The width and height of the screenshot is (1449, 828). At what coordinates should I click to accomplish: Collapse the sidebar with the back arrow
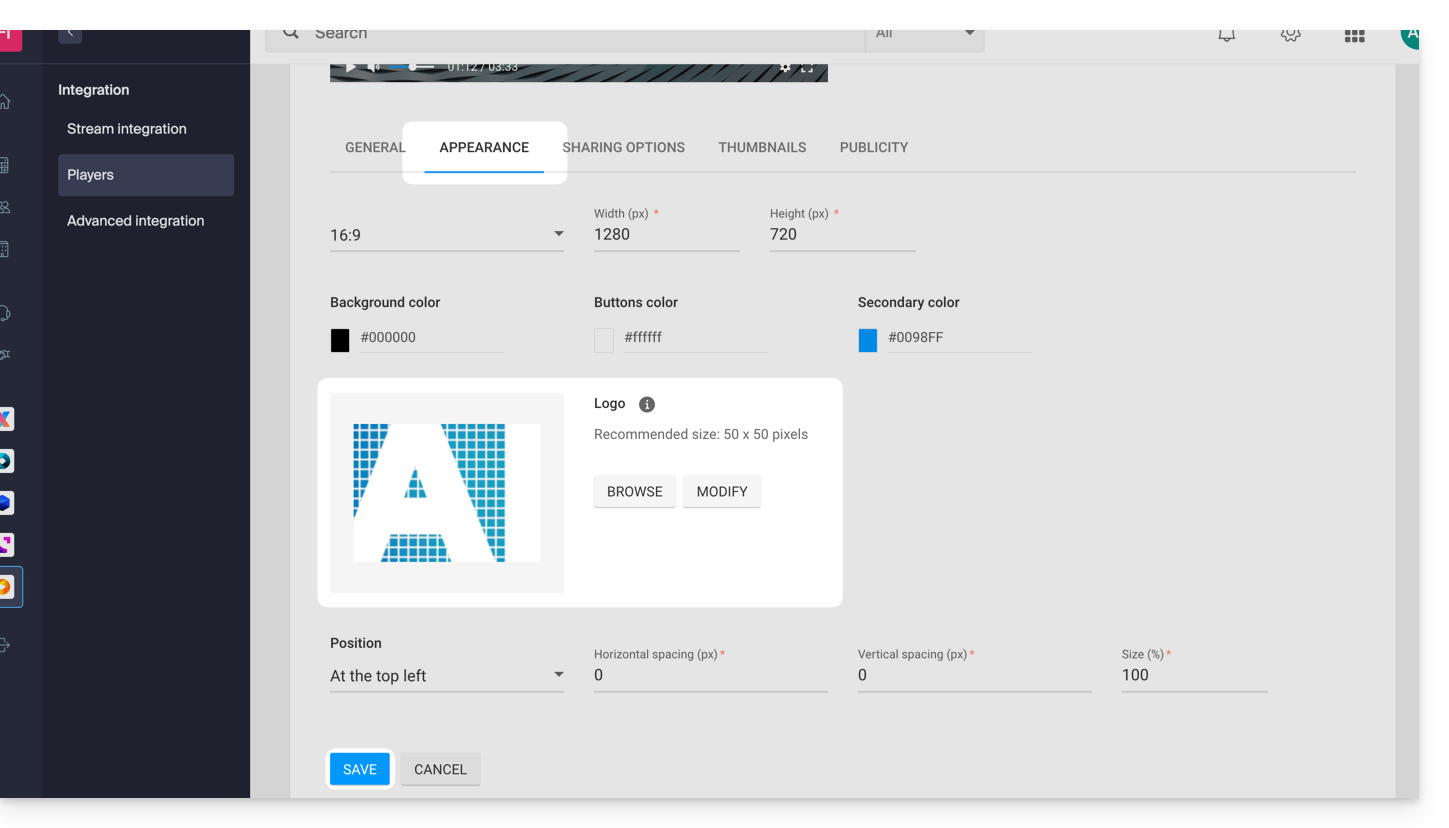[x=70, y=34]
